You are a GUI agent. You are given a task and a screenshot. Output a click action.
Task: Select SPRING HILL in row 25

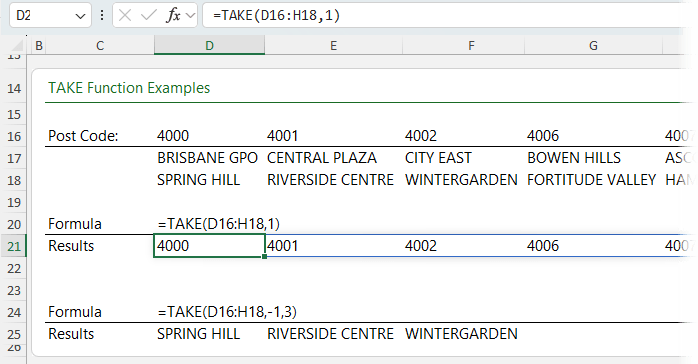point(198,334)
